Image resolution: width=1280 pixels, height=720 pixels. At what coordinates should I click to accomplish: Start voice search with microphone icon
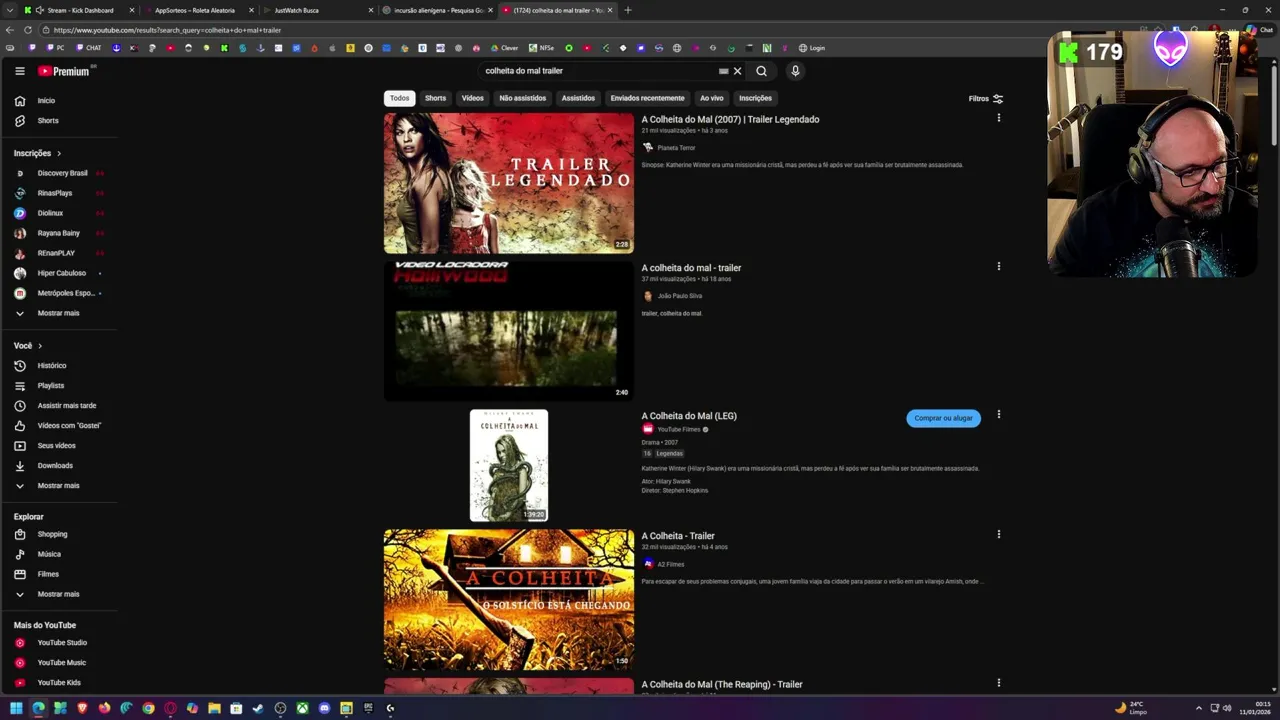(795, 71)
